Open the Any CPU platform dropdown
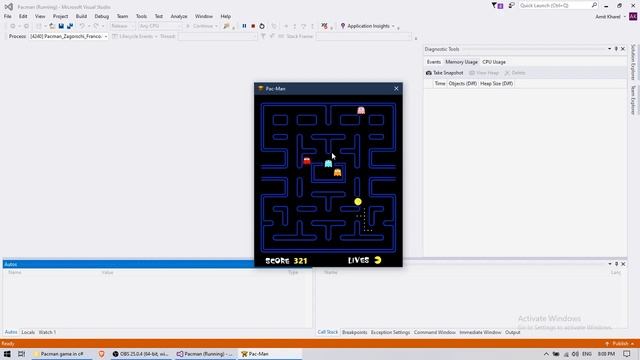 (x=159, y=26)
